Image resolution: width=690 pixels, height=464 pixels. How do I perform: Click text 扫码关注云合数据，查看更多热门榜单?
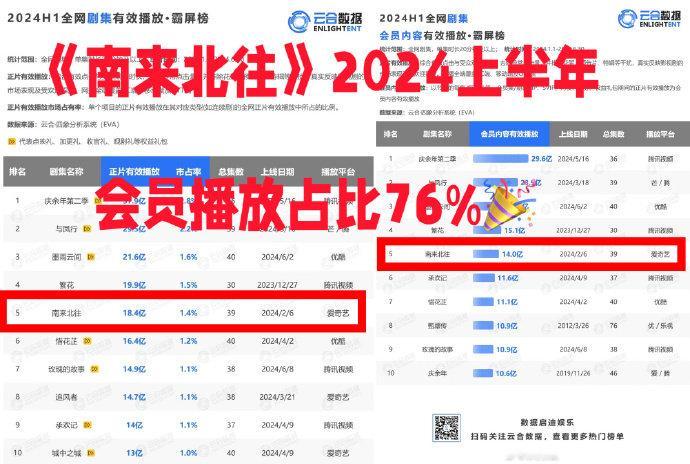547,436
